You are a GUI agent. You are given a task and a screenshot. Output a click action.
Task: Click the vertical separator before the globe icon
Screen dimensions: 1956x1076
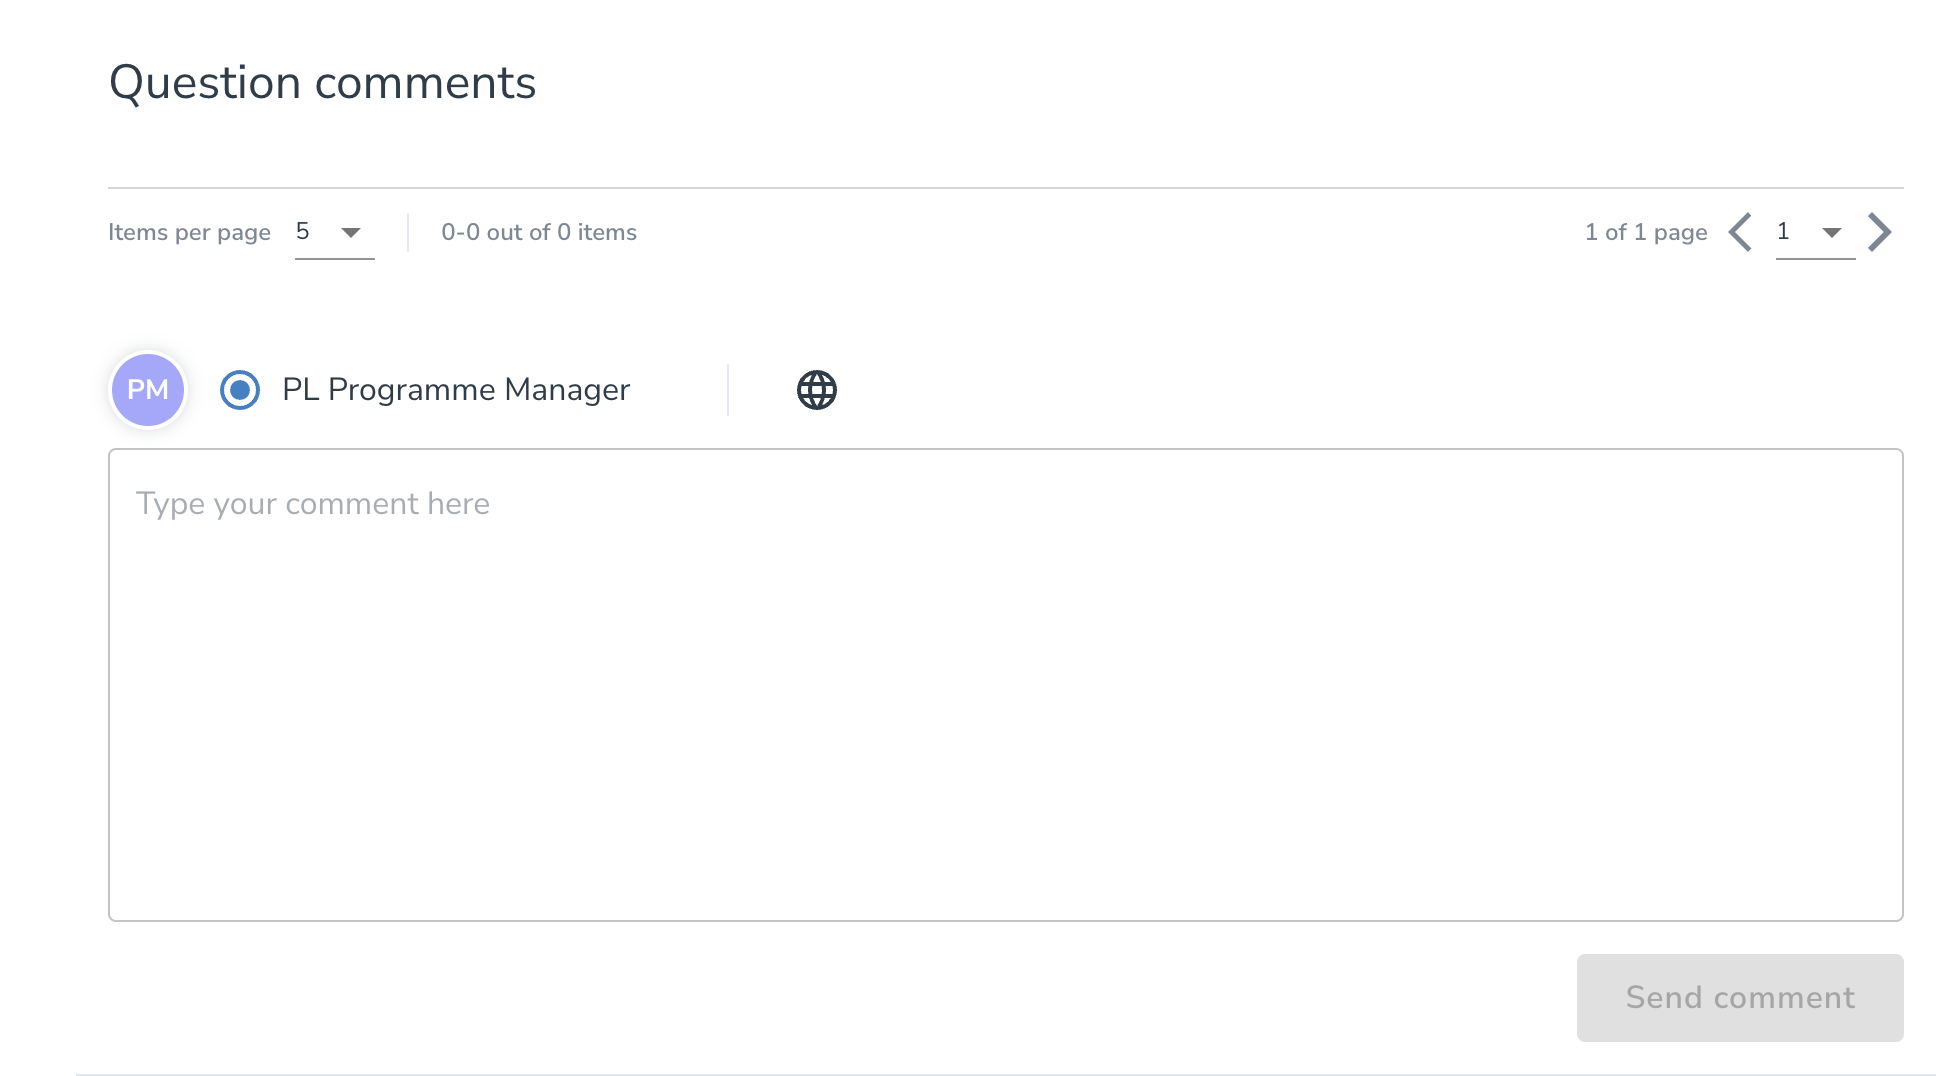click(728, 390)
